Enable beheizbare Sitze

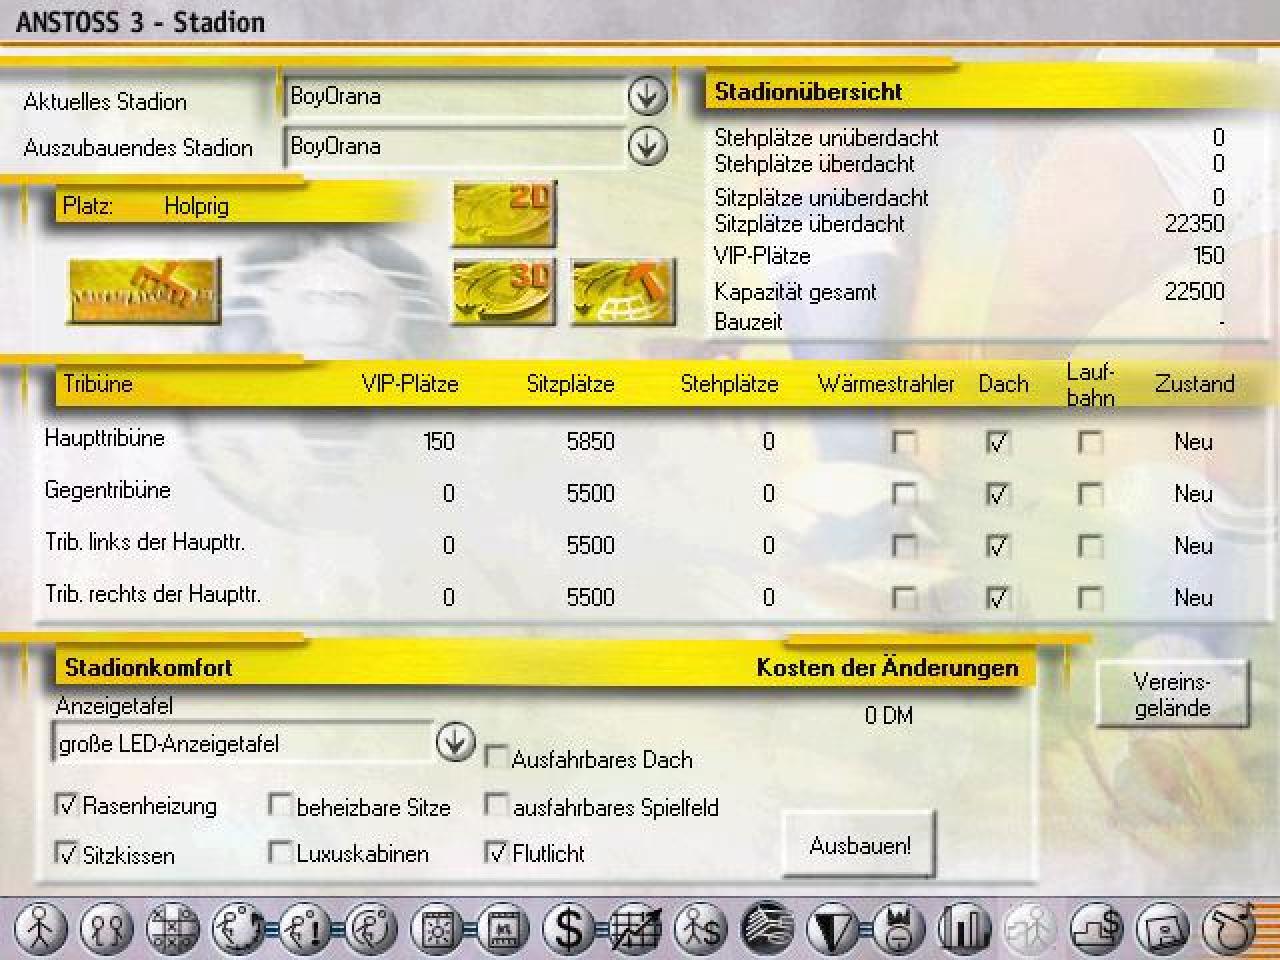(280, 805)
